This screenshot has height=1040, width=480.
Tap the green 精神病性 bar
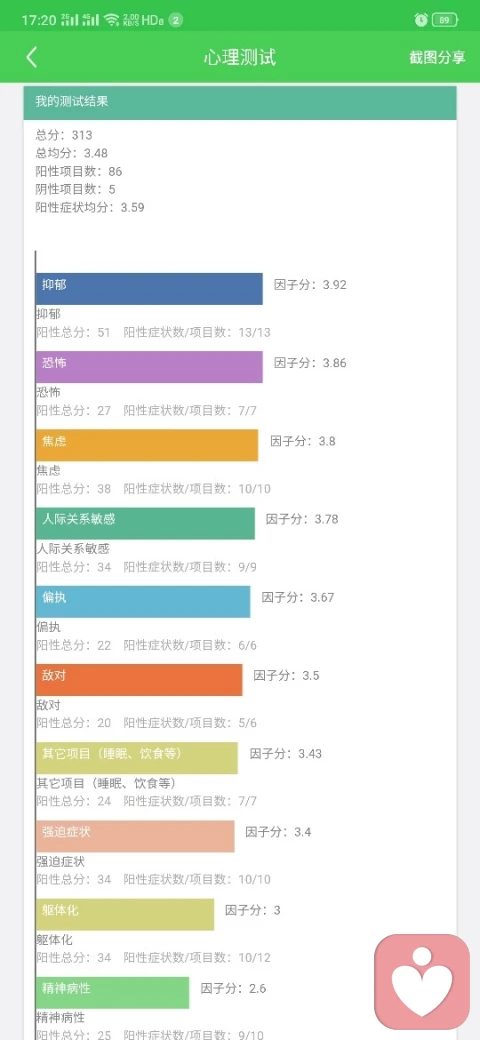pos(112,993)
